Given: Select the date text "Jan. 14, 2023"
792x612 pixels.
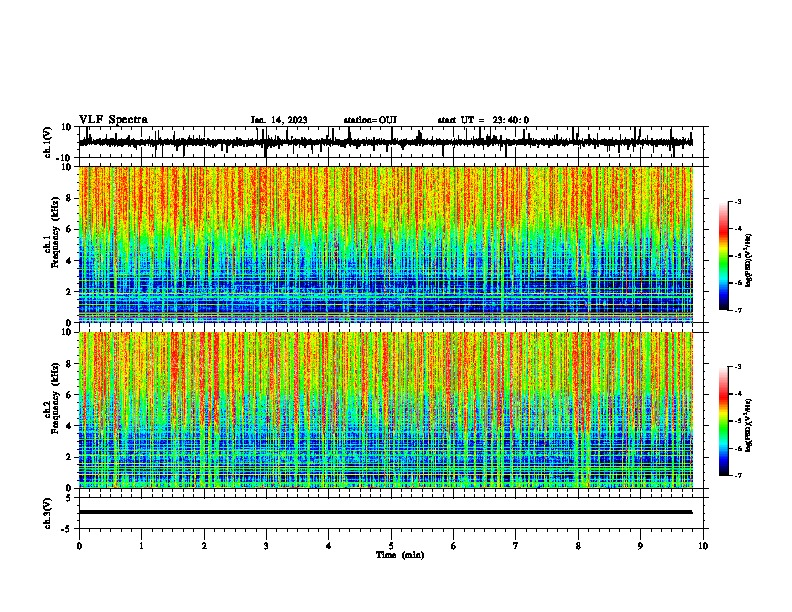Looking at the screenshot, I should point(279,120).
